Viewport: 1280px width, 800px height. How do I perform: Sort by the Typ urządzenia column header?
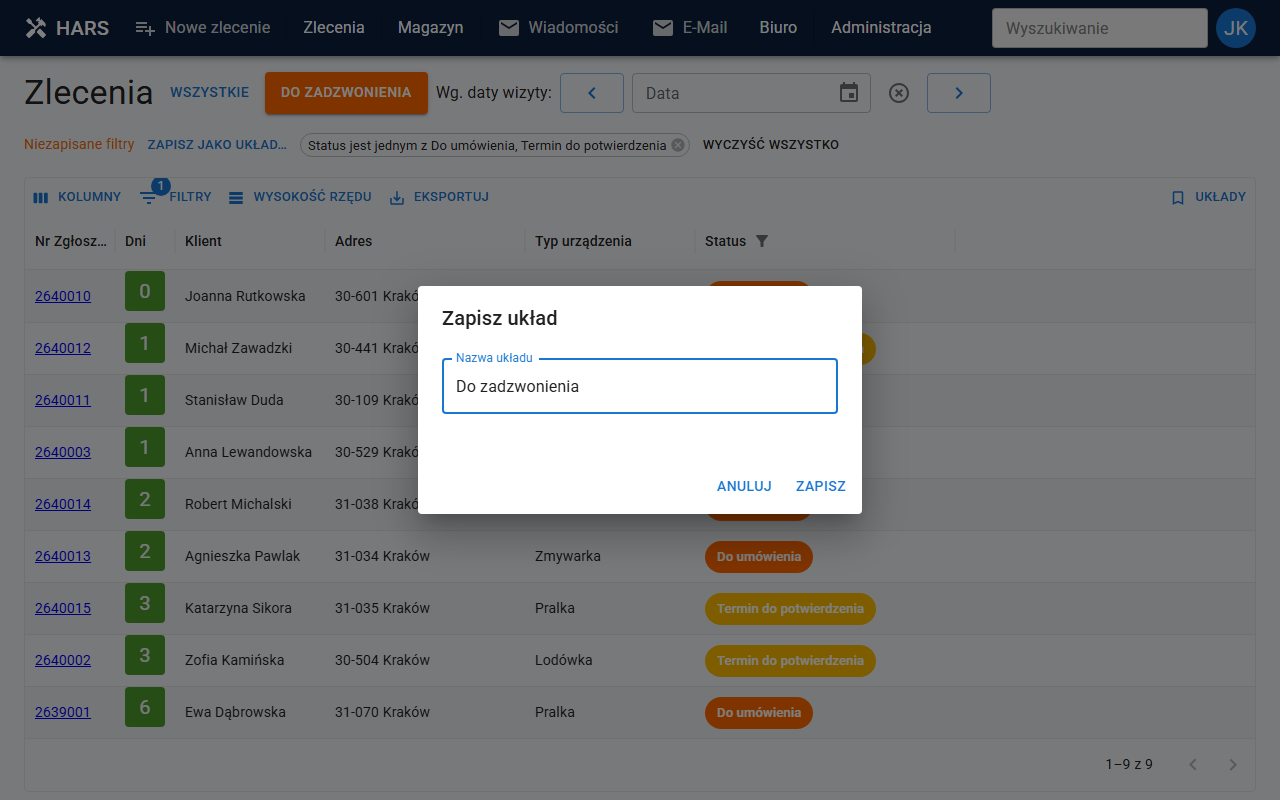coord(583,241)
